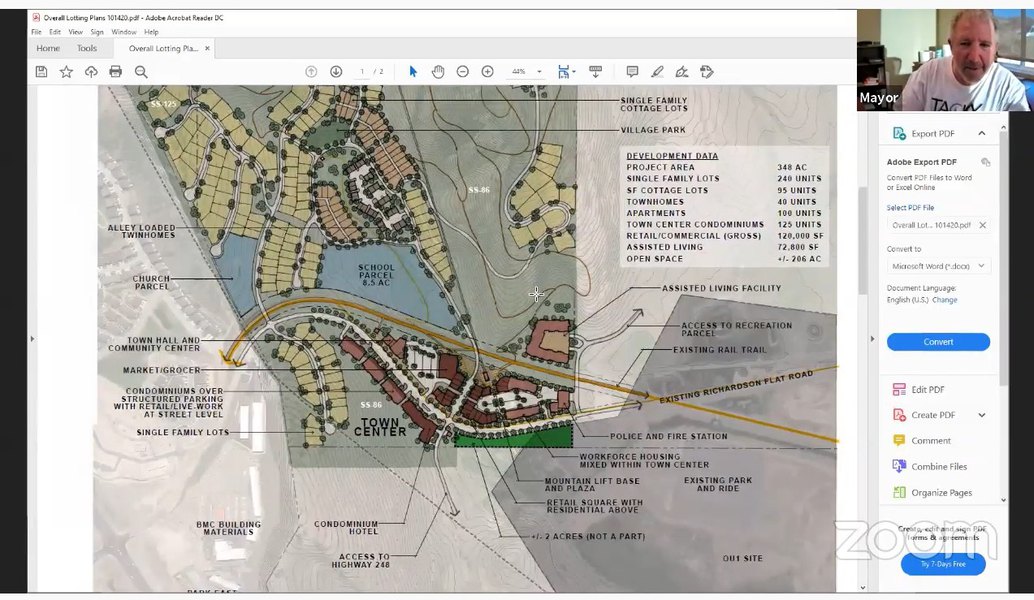Open the fit page options tool
Viewport: 1034px width, 600px height.
[566, 72]
